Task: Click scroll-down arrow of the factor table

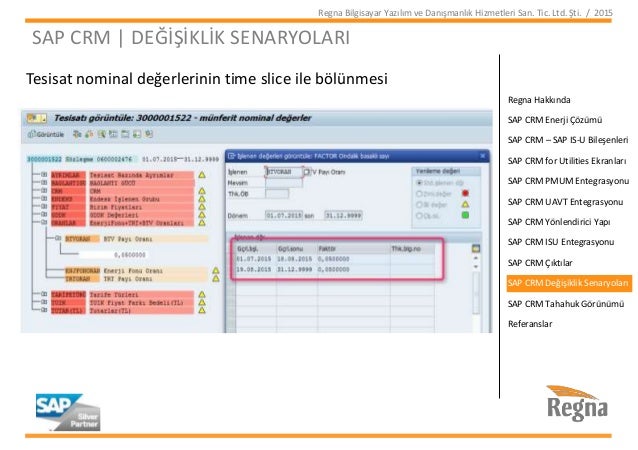Action: pyautogui.click(x=476, y=267)
